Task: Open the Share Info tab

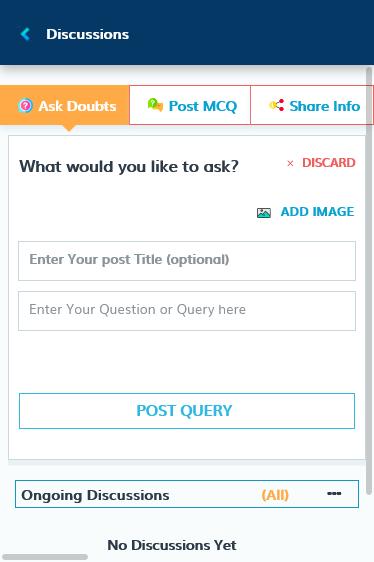Action: pyautogui.click(x=312, y=105)
